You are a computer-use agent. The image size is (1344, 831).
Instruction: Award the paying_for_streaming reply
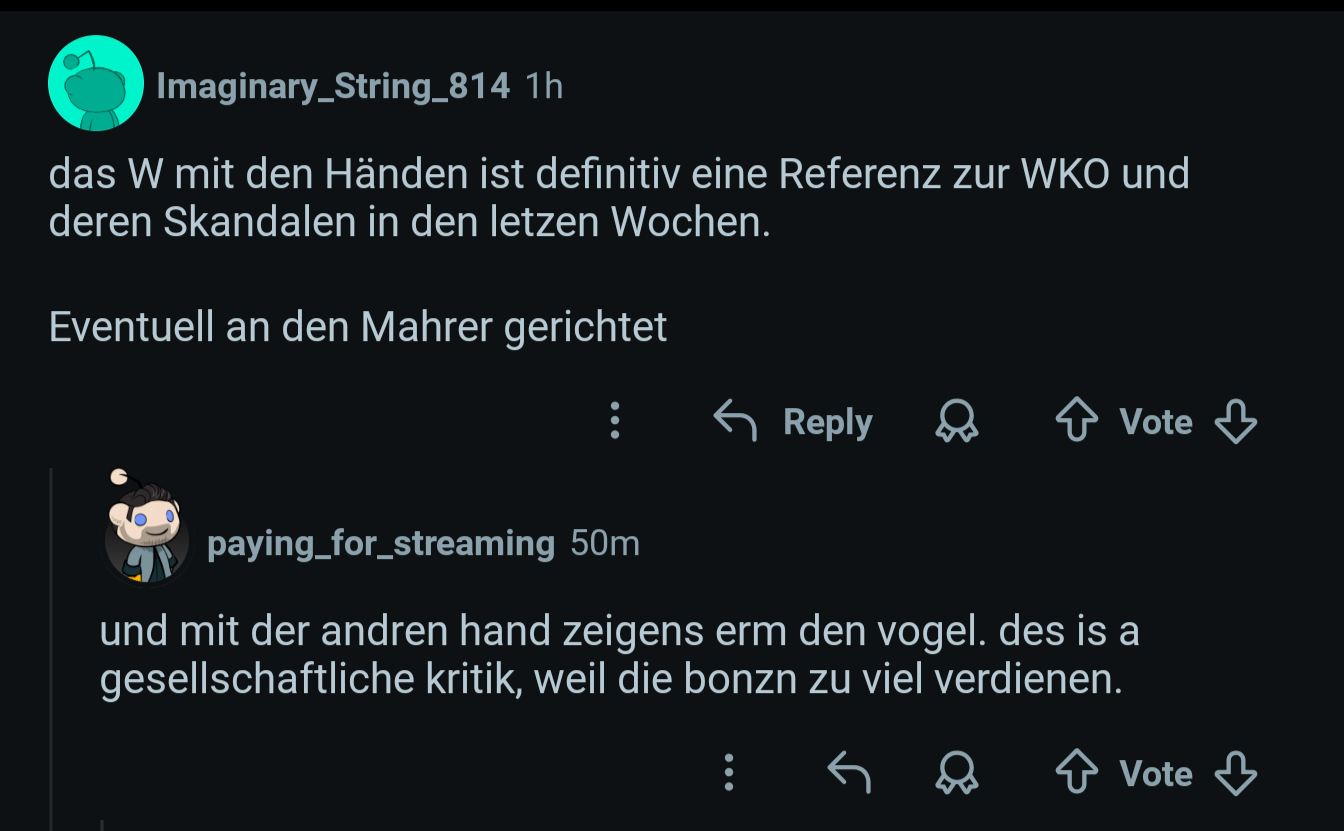[x=956, y=773]
